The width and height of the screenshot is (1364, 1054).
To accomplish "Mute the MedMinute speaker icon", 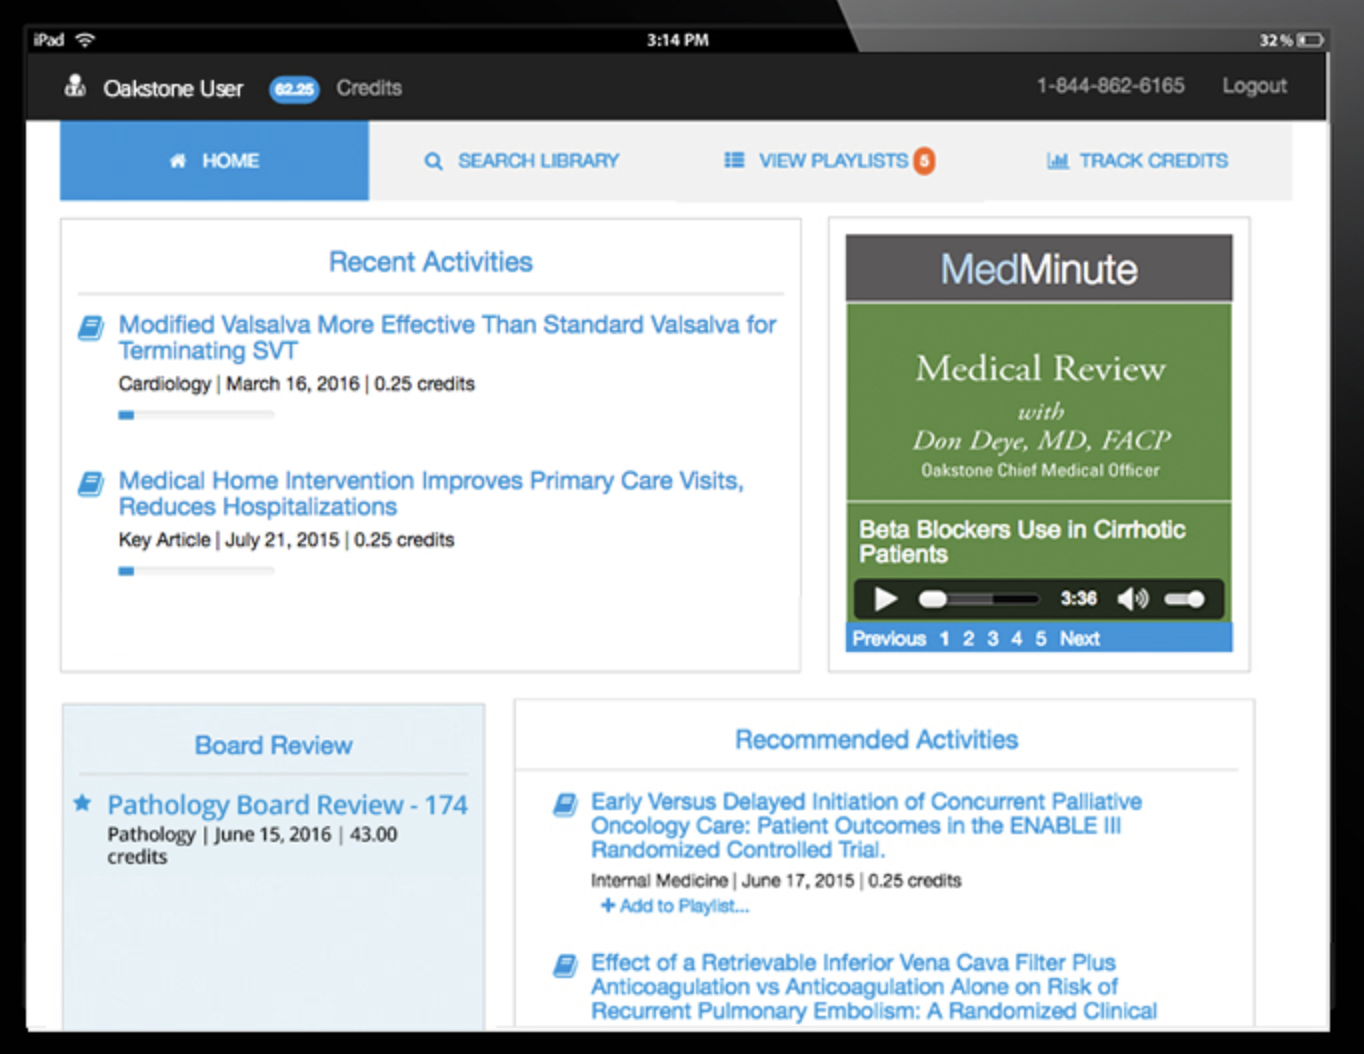I will [x=1132, y=599].
